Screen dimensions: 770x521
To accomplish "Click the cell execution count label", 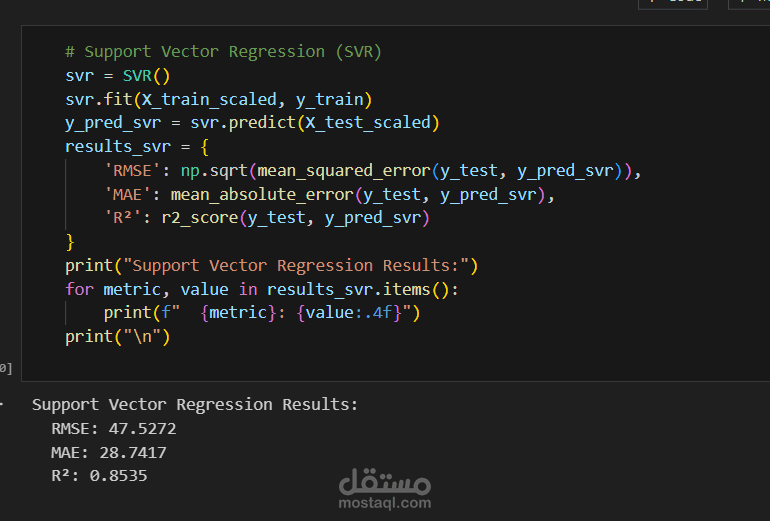I will point(6,368).
